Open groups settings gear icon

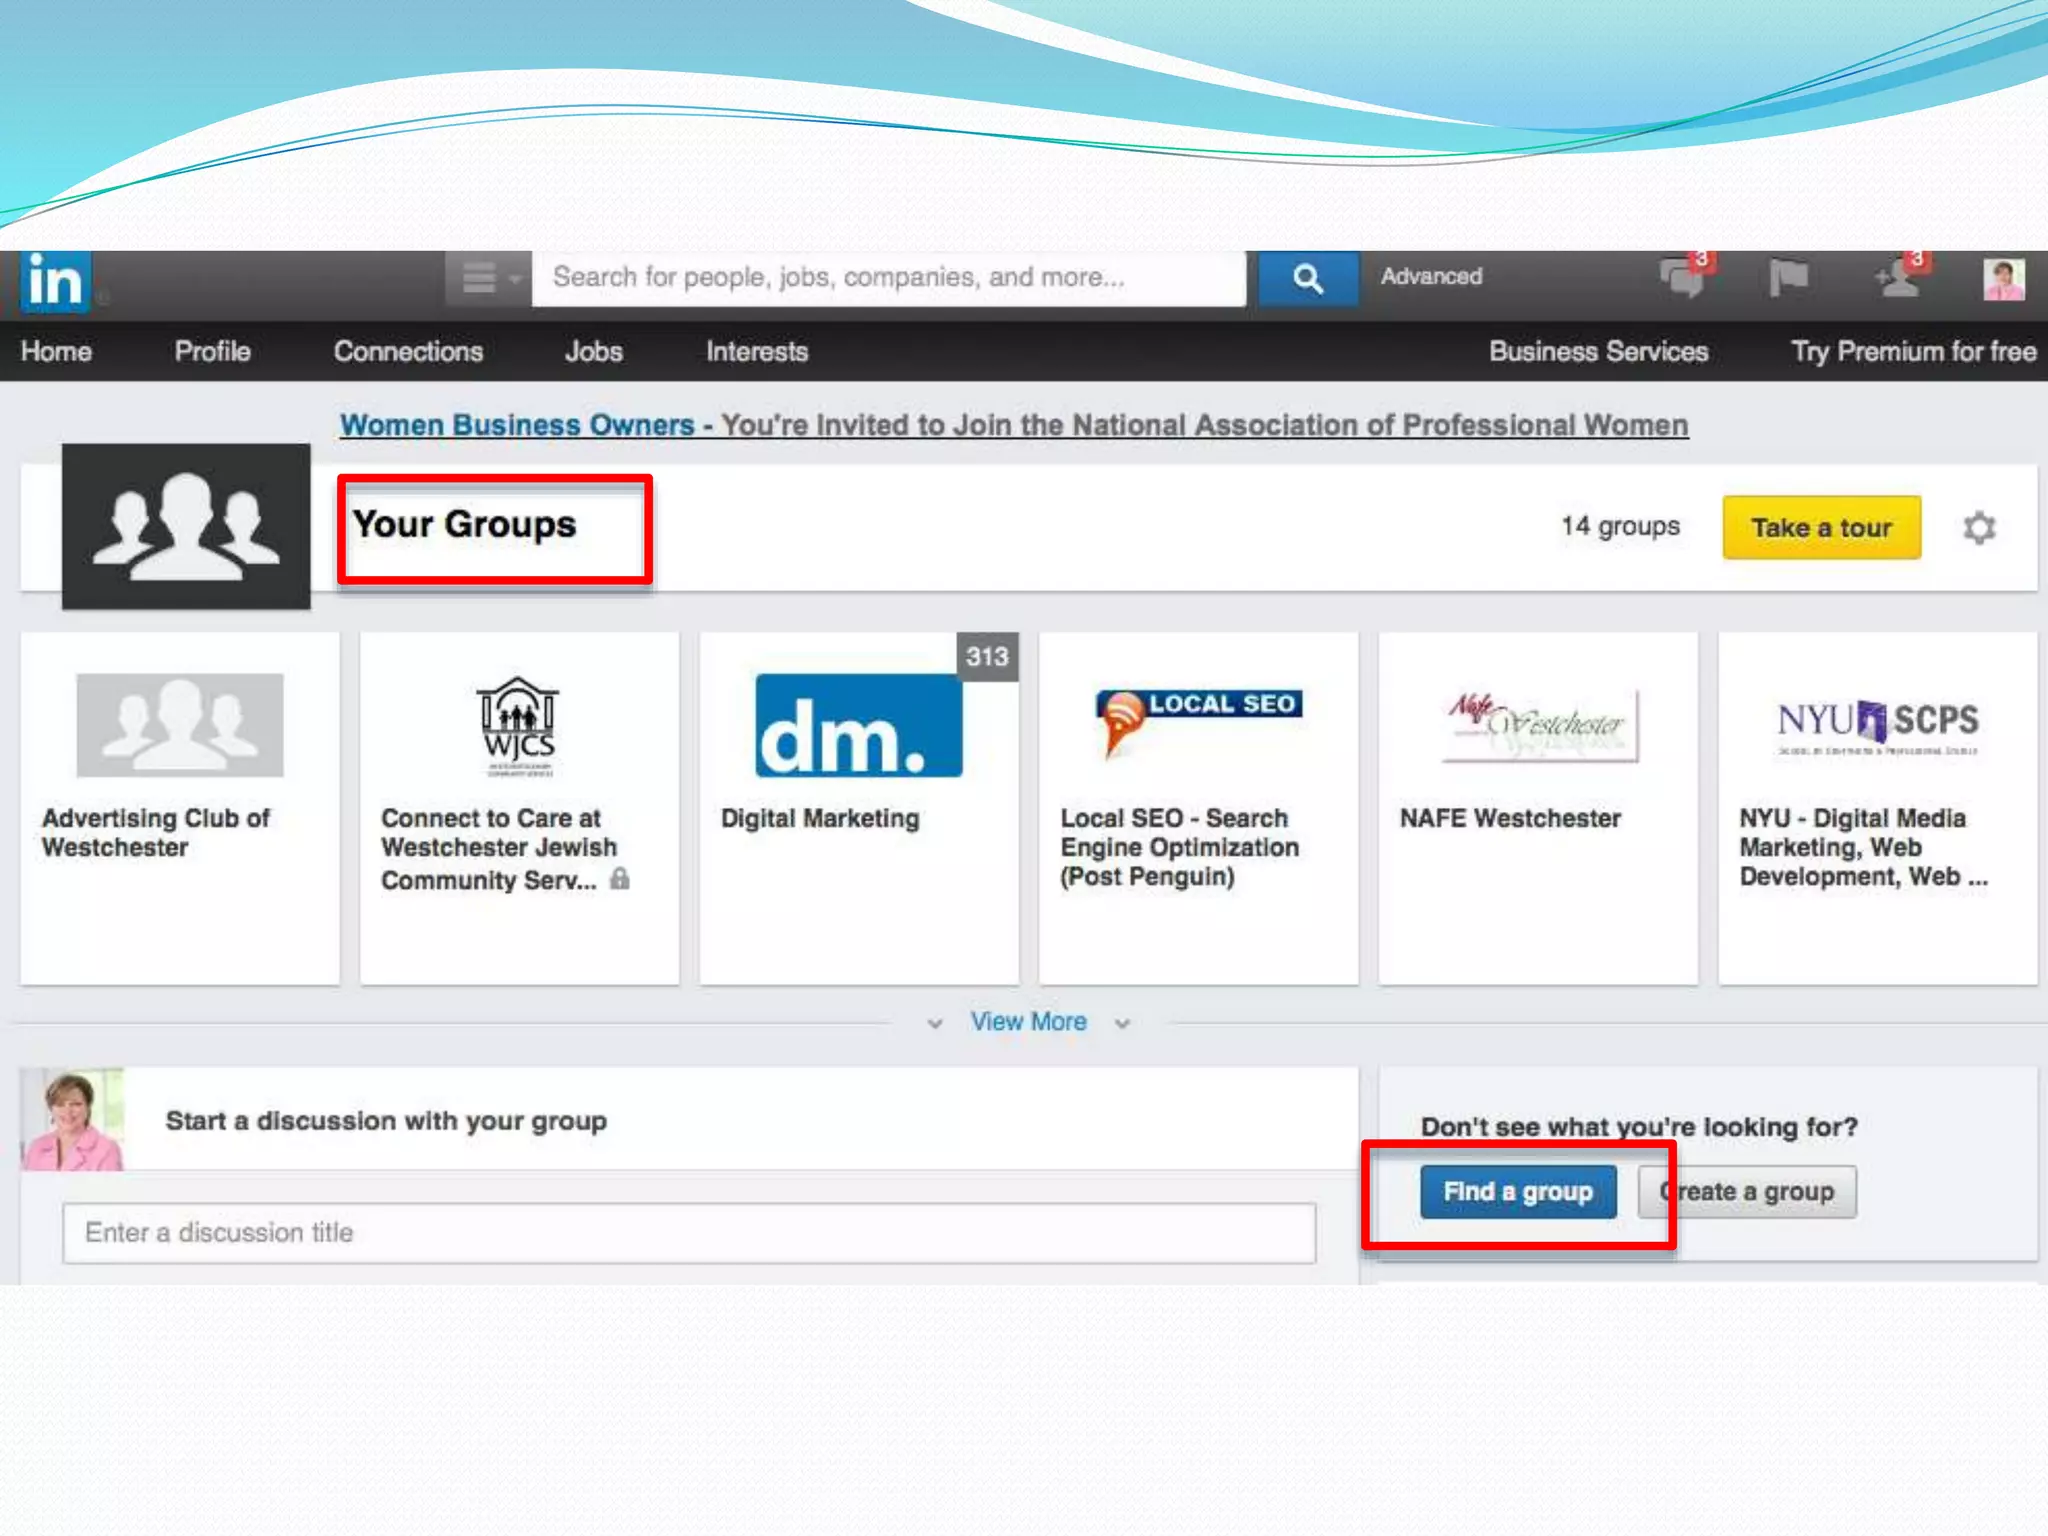(x=1978, y=528)
